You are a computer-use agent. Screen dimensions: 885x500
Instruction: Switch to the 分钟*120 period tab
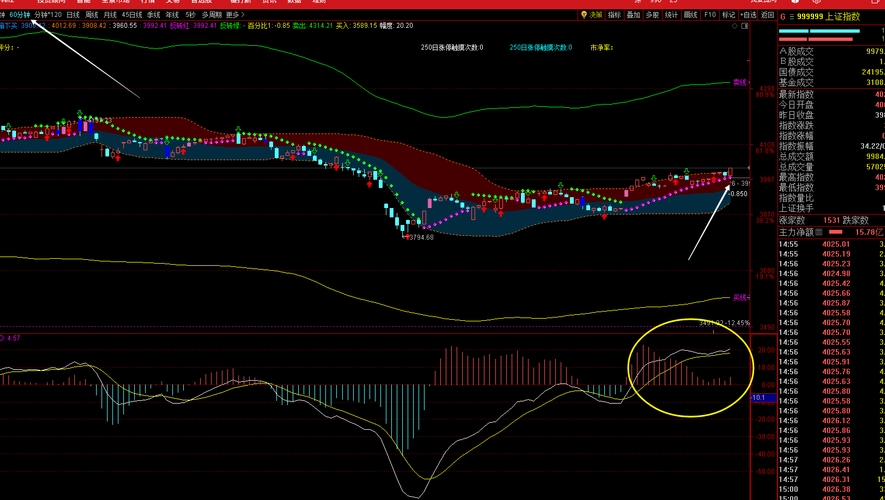[48, 15]
